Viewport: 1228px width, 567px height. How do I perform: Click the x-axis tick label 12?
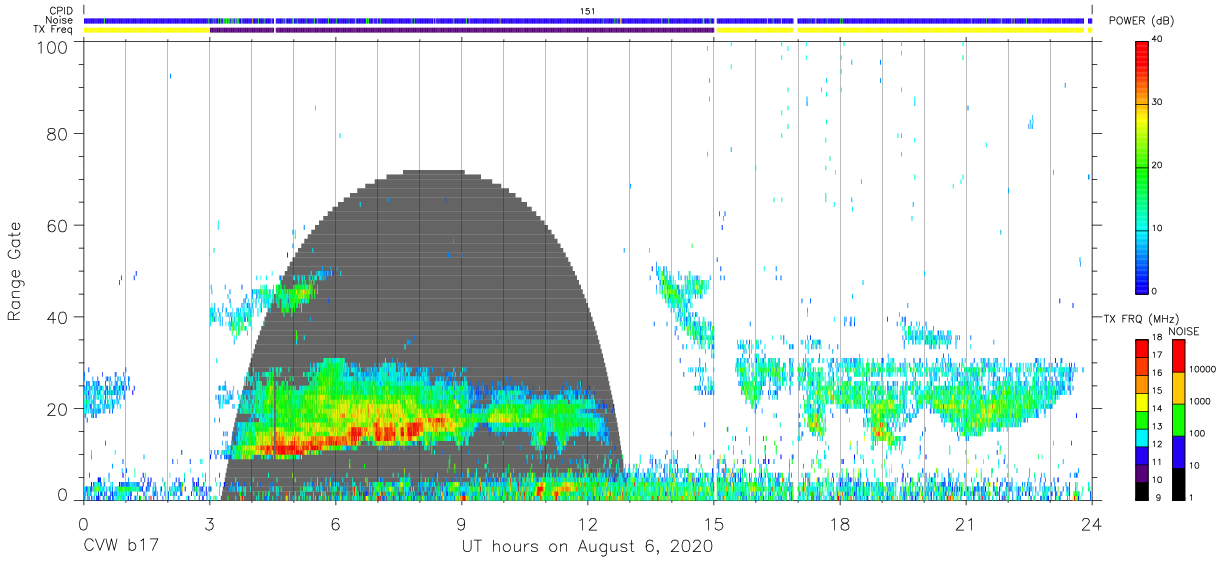(588, 523)
